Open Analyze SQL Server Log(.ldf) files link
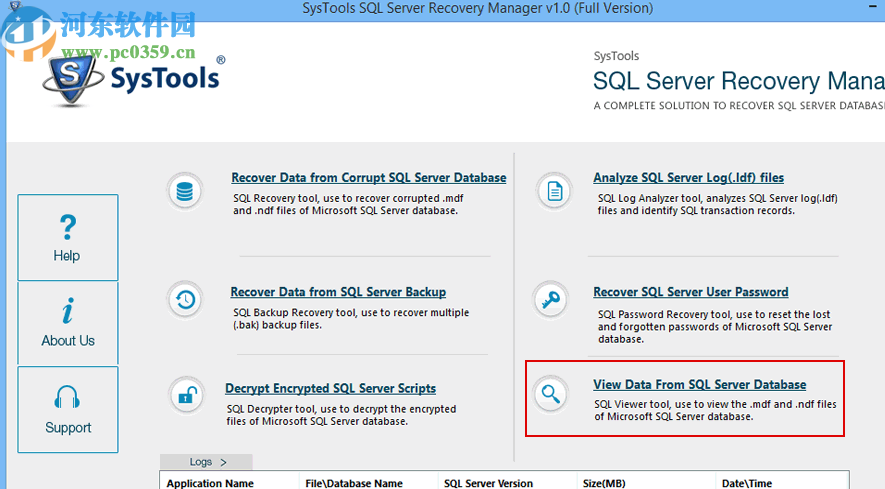 (x=688, y=178)
